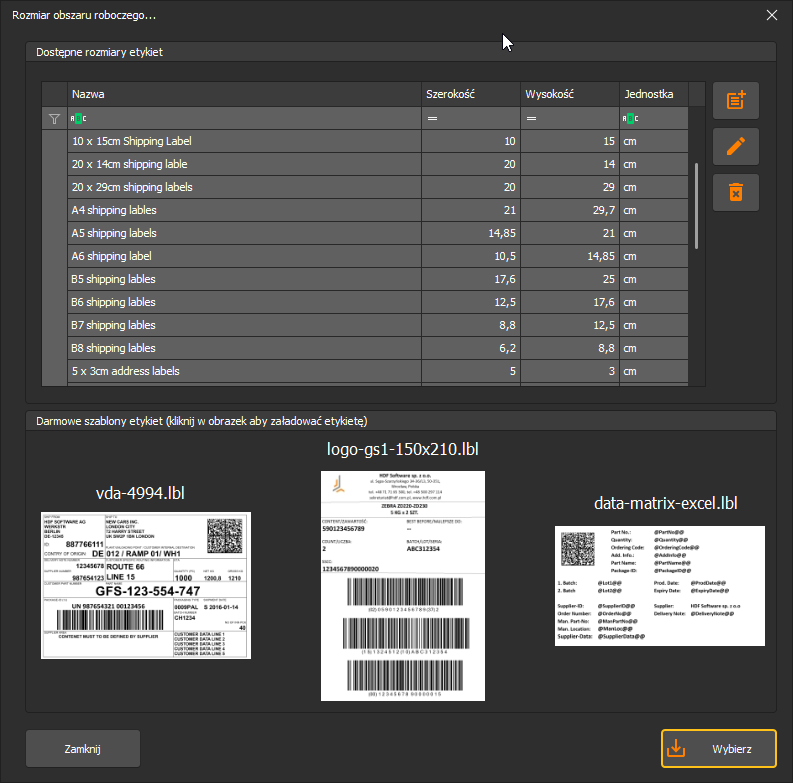This screenshot has width=793, height=783.
Task: Select the 5 x 3cm address labels row
Action: pyautogui.click(x=378, y=371)
